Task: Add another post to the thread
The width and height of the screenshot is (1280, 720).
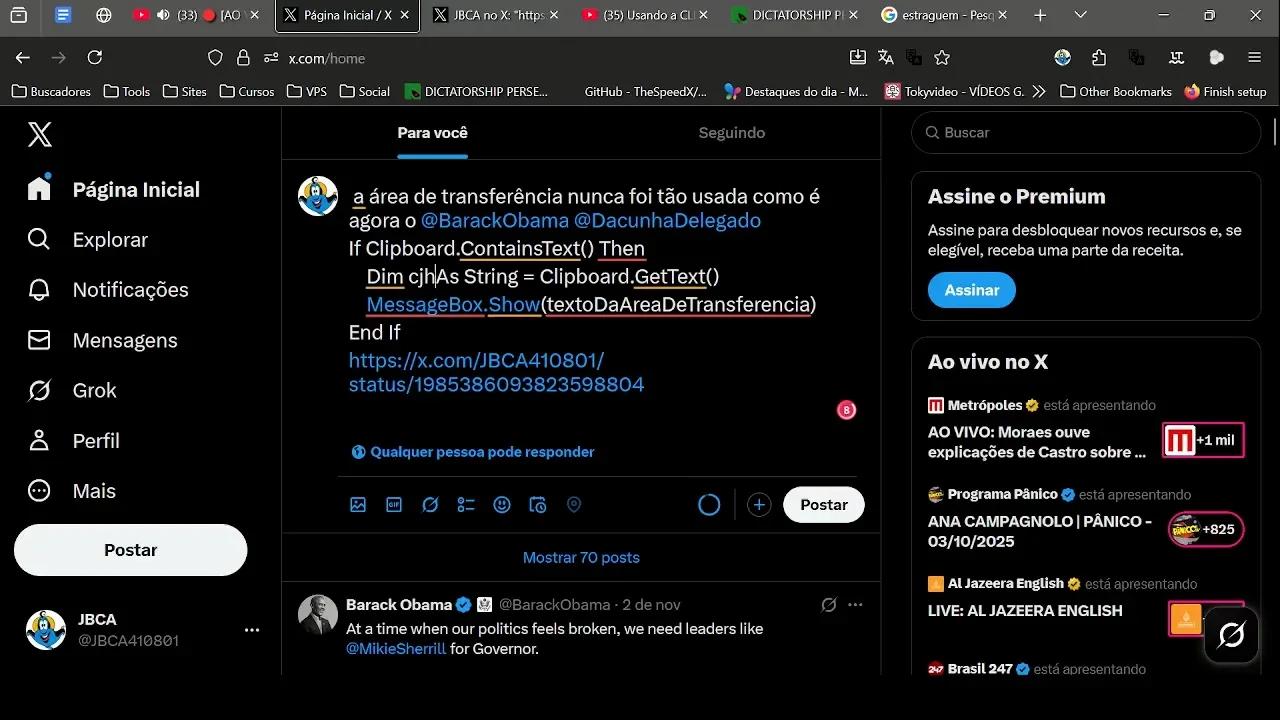Action: point(759,505)
